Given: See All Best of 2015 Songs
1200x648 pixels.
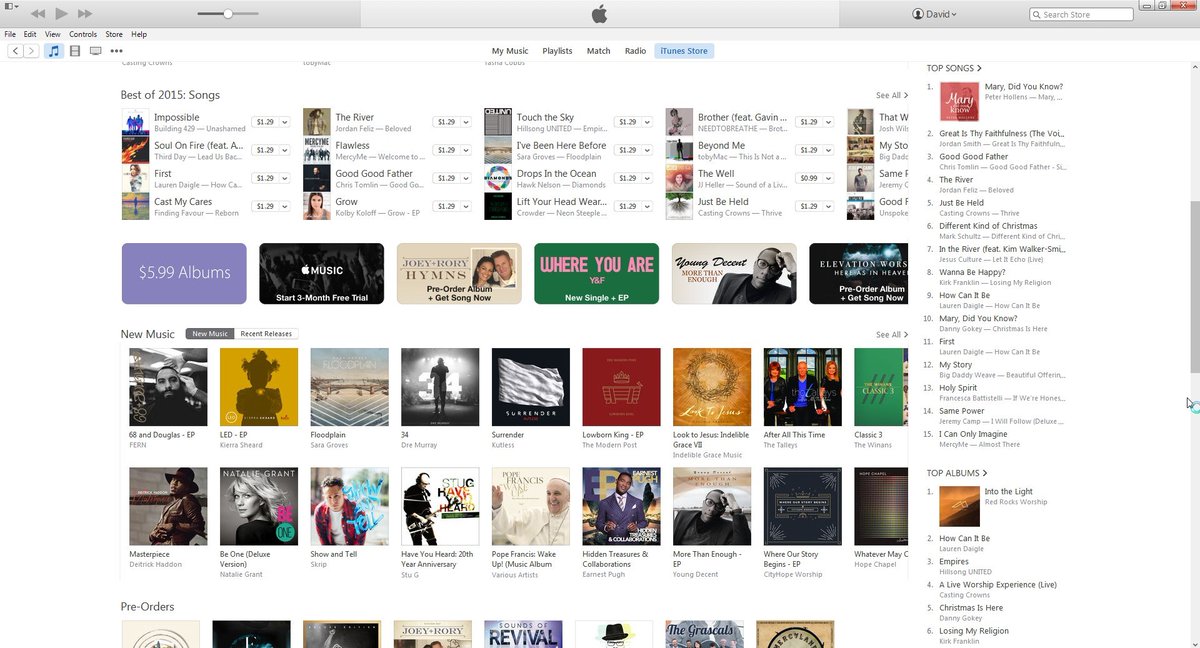Looking at the screenshot, I should (x=892, y=95).
